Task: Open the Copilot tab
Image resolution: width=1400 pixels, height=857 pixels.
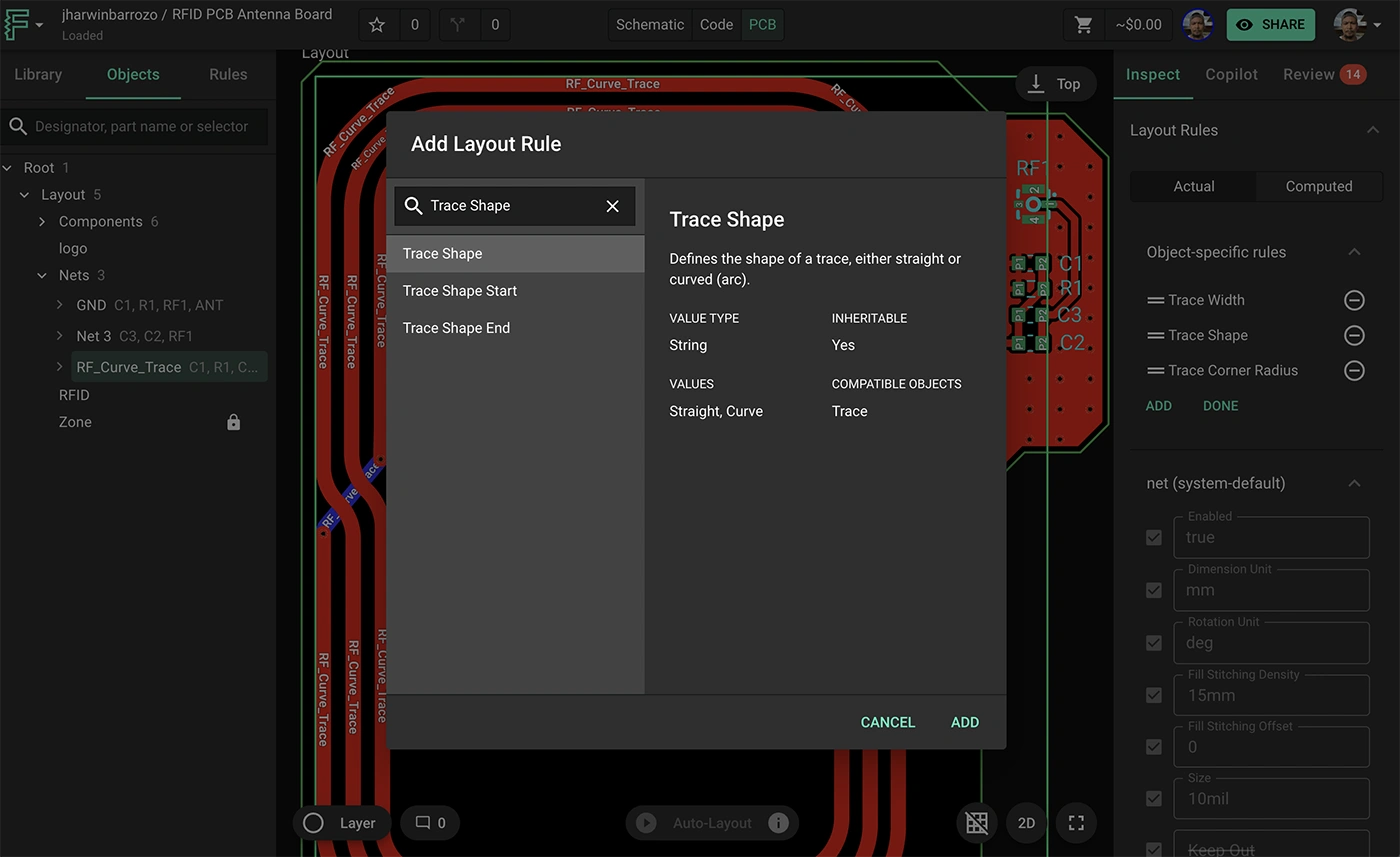Action: coord(1231,74)
